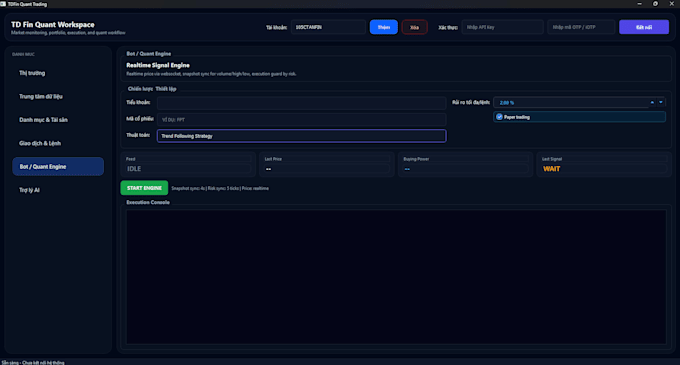Viewport: 680px width, 365px height.
Task: Click the API Key input field
Action: [502, 27]
